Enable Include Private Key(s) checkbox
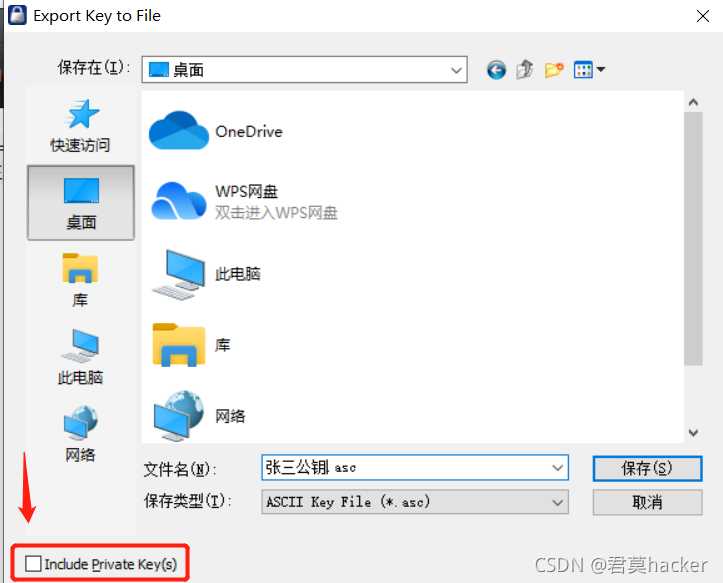The width and height of the screenshot is (723, 583). tap(33, 564)
